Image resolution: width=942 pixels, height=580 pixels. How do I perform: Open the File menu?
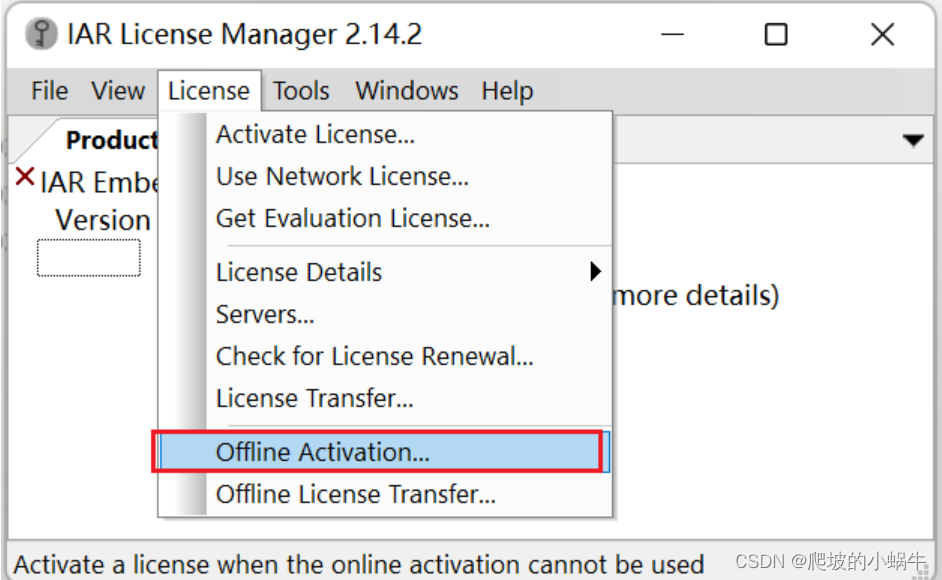point(49,91)
